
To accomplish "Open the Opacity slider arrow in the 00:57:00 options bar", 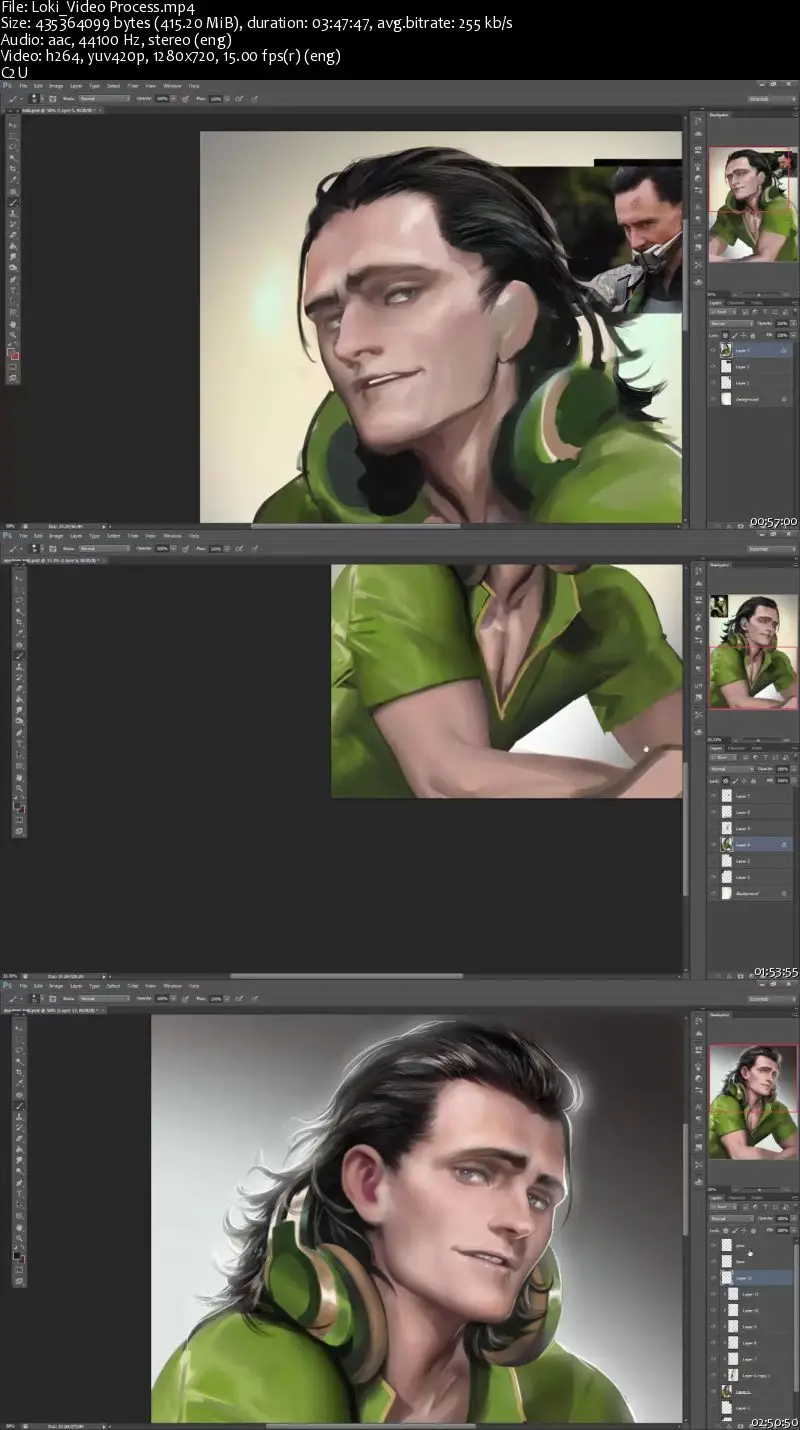I will coord(173,99).
